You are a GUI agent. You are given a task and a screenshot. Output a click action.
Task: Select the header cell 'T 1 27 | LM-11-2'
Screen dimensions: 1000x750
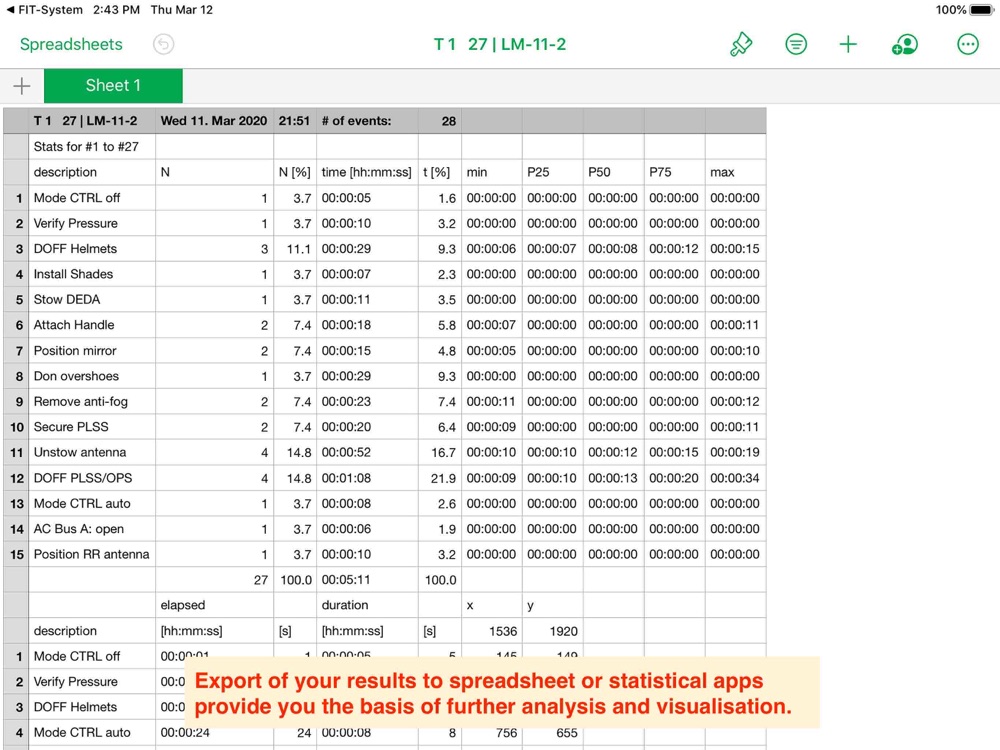tap(92, 121)
